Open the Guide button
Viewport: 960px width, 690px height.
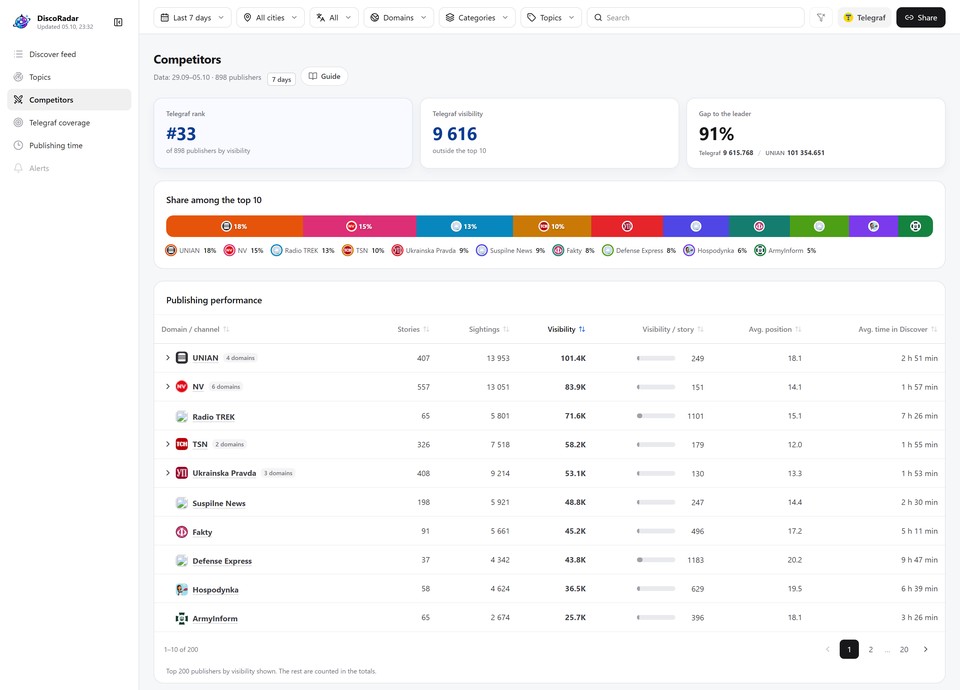(x=324, y=77)
